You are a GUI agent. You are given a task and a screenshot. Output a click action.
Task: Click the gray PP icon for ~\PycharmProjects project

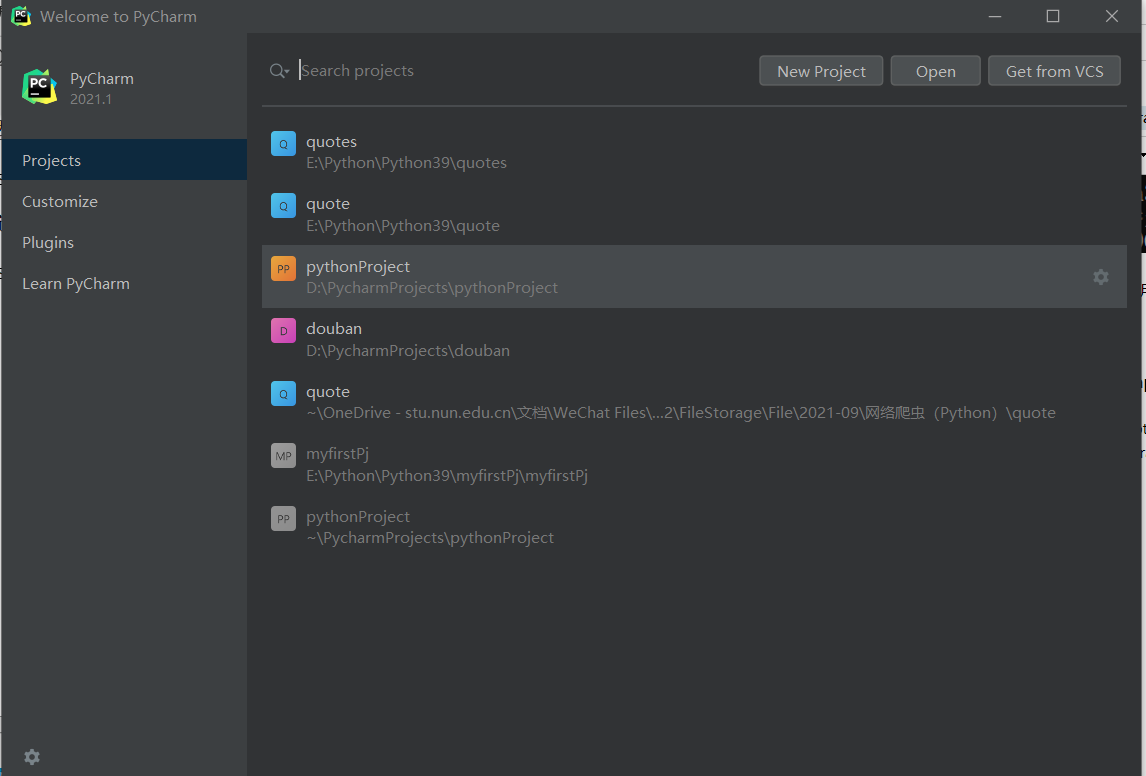pos(284,519)
